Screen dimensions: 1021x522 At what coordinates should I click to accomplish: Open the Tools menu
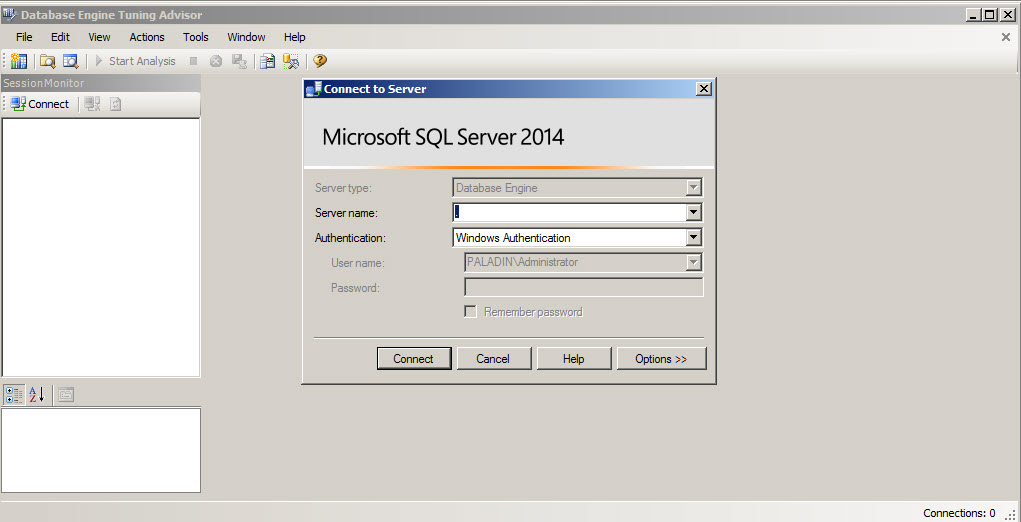click(x=196, y=37)
